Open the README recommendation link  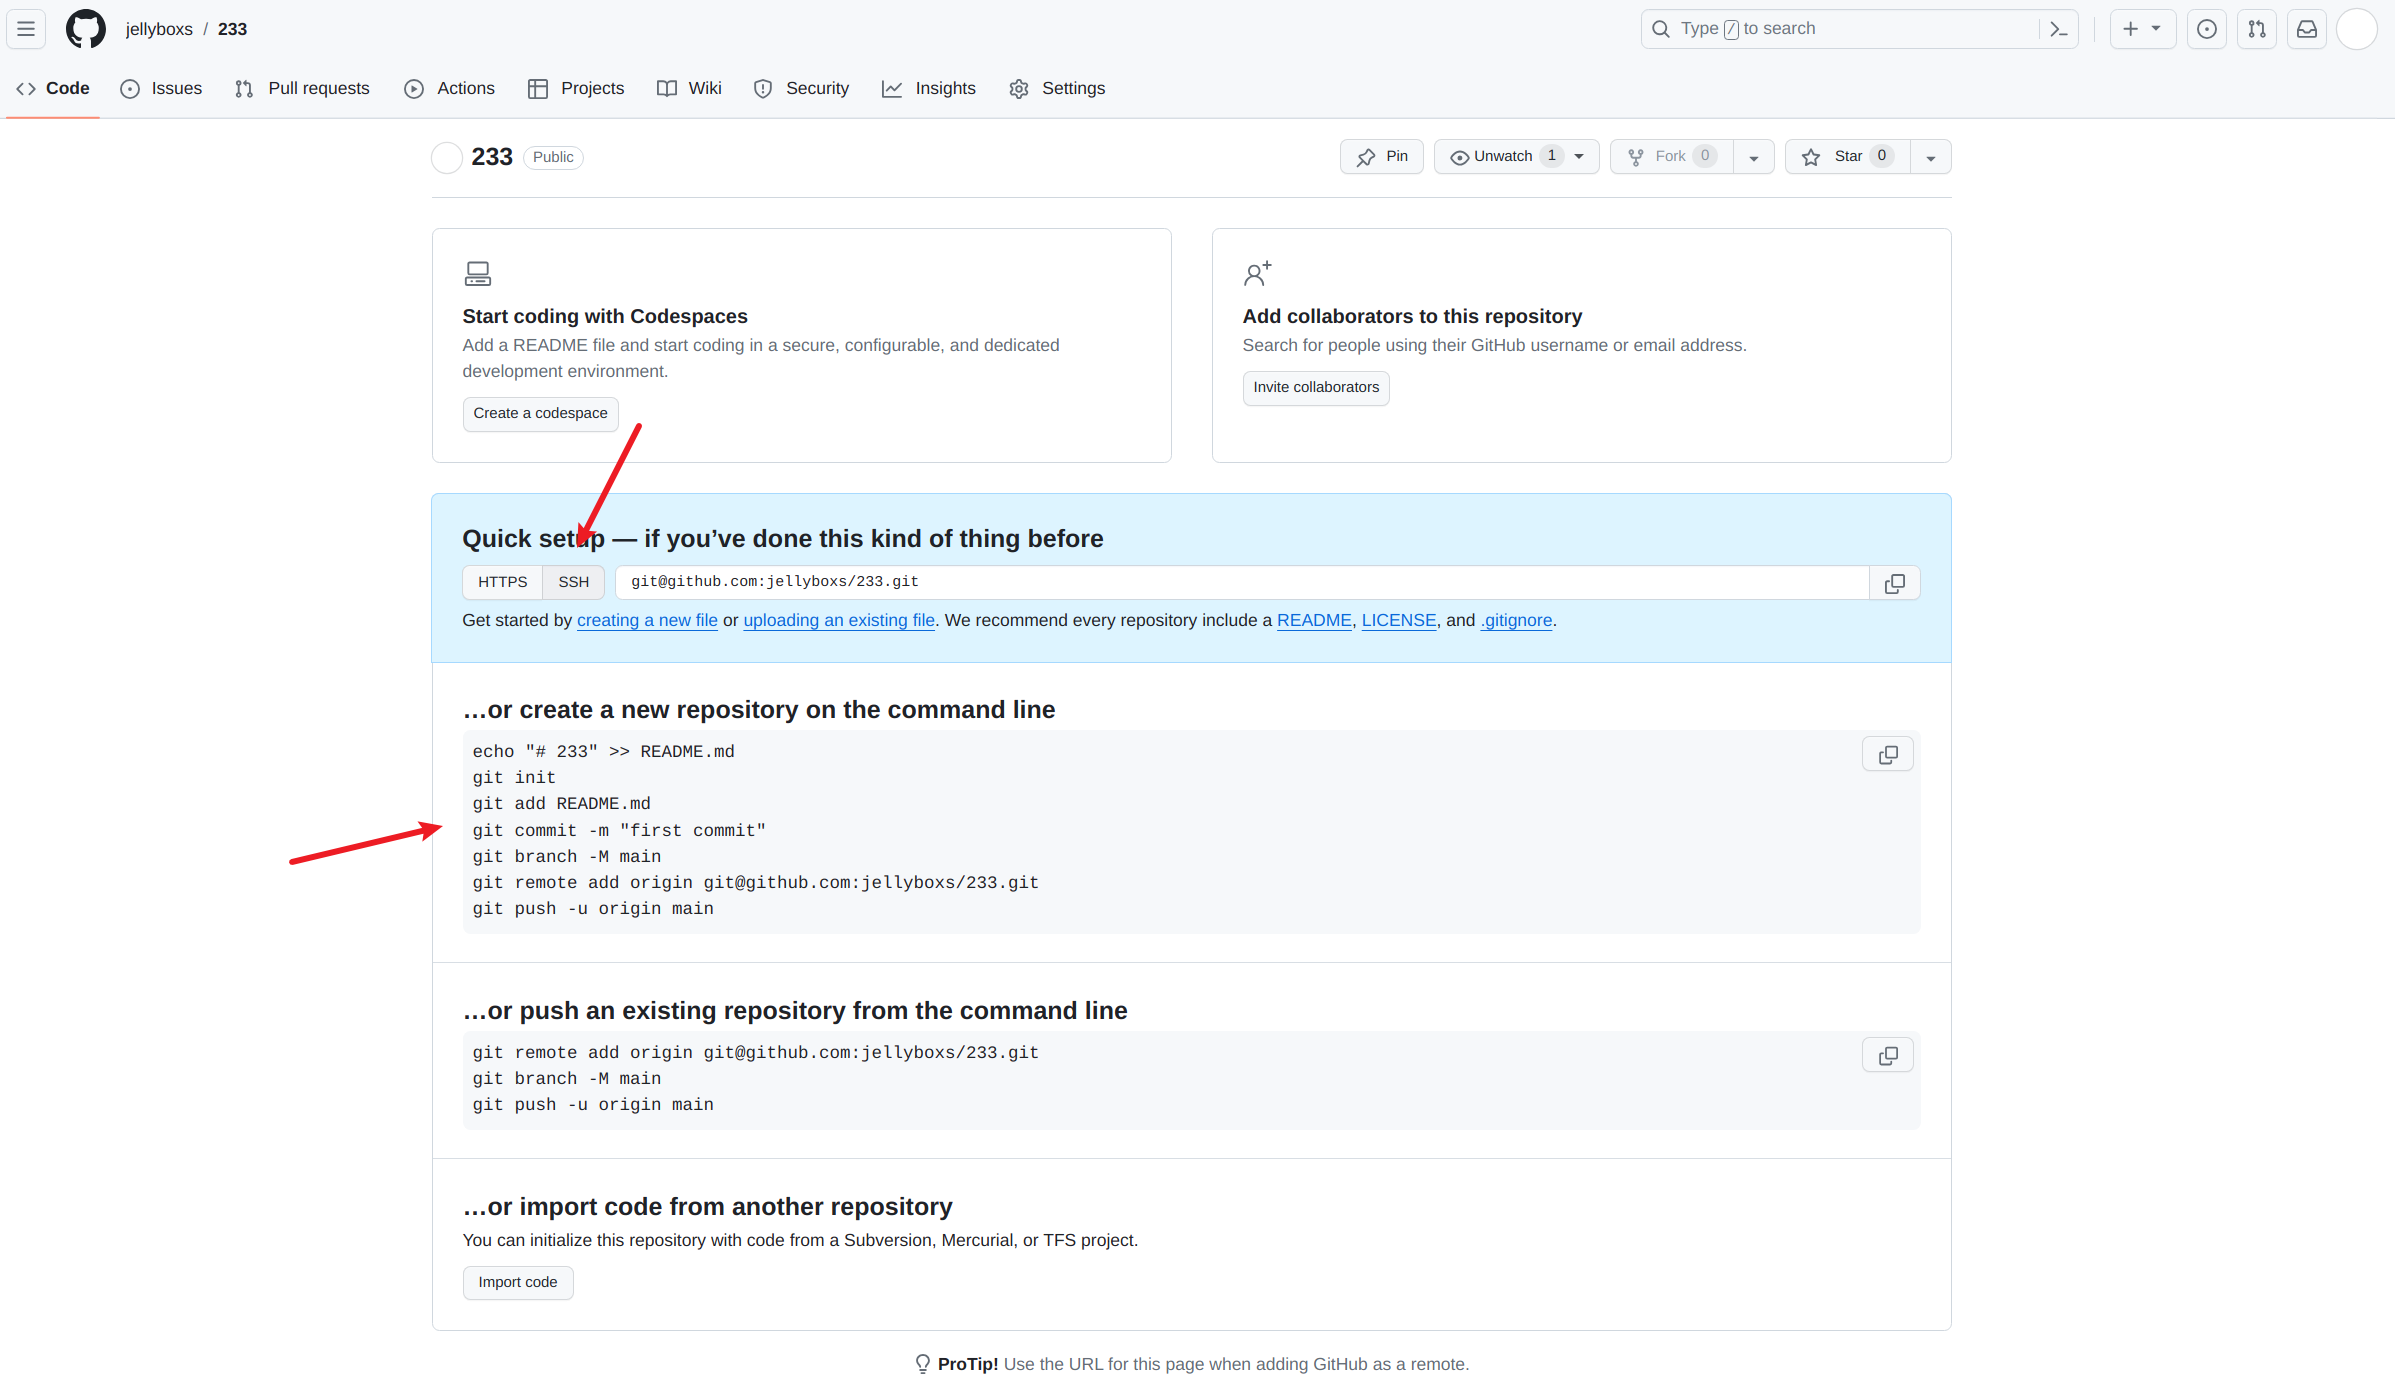(x=1314, y=620)
